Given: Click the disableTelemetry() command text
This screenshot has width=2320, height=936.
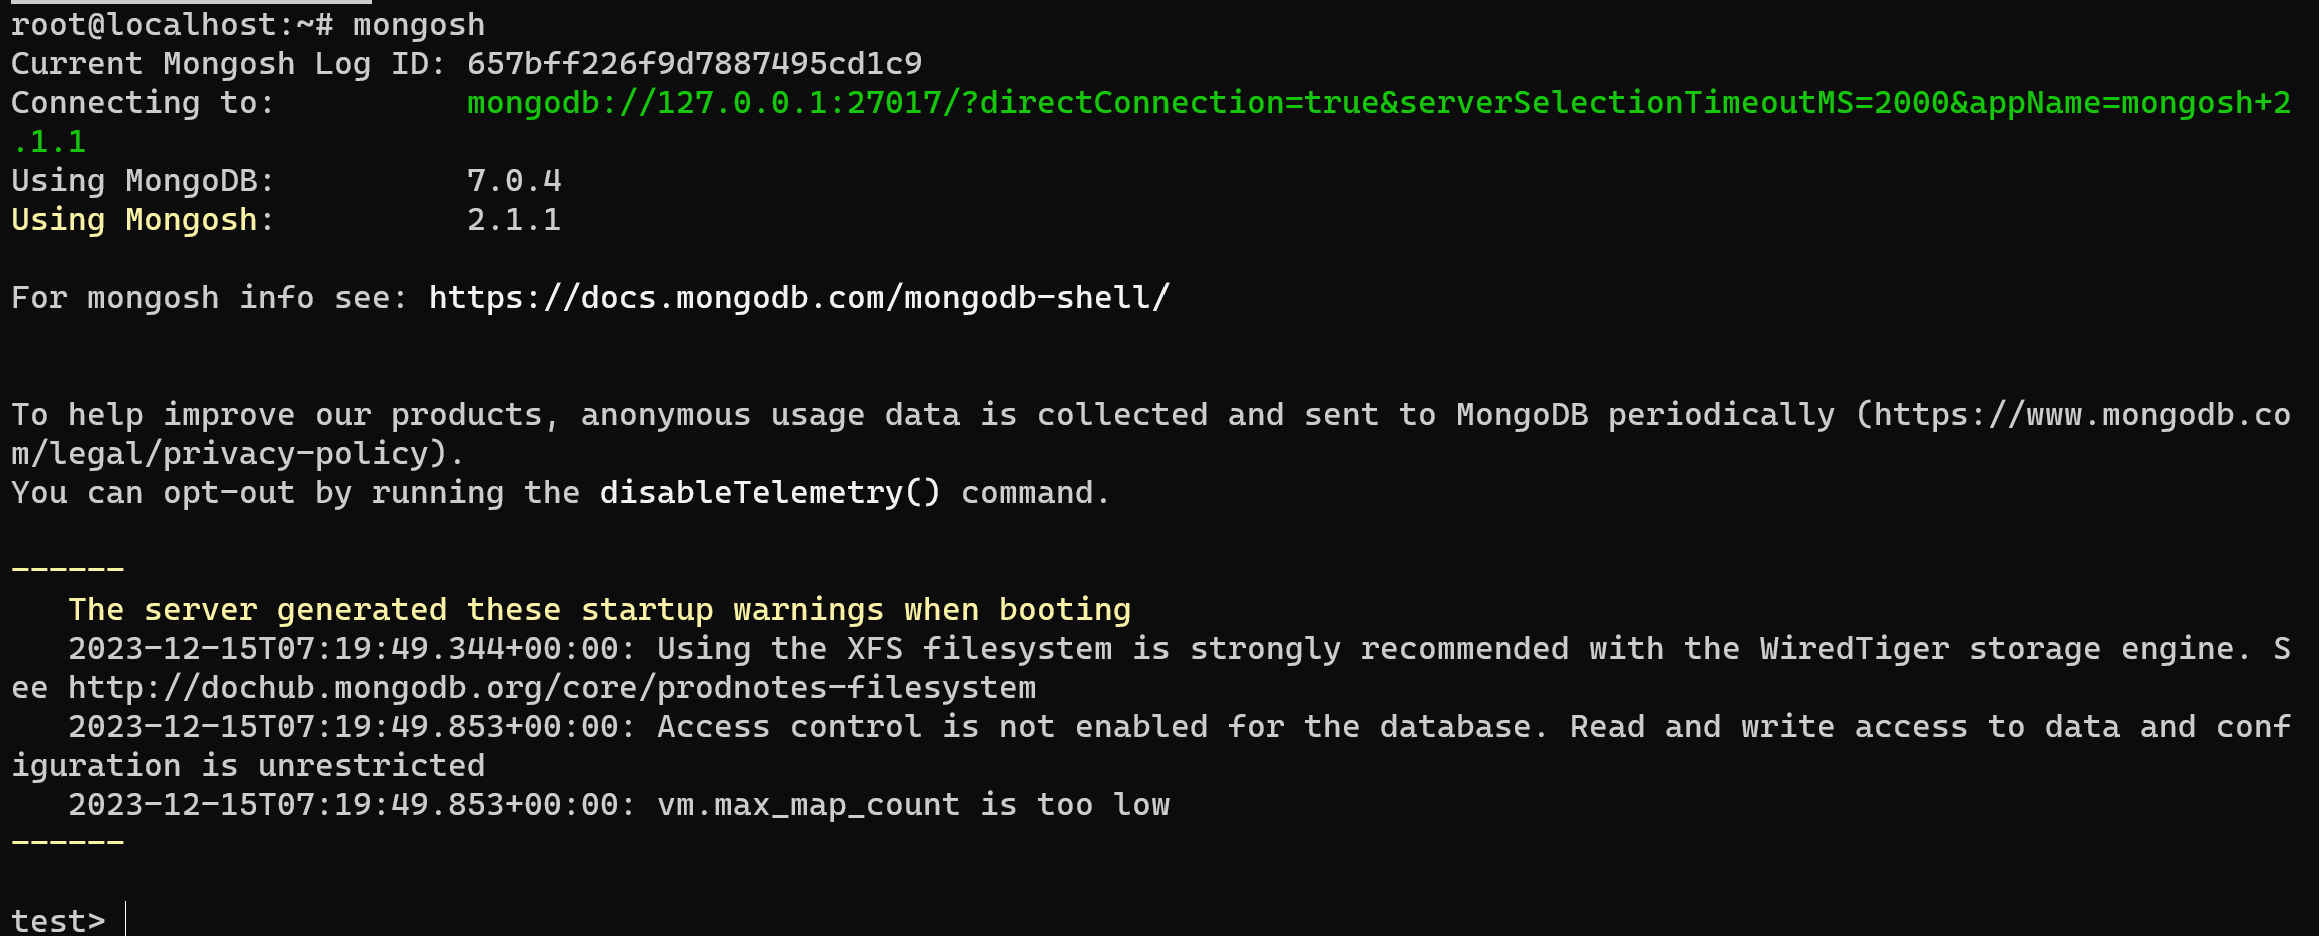Looking at the screenshot, I should [770, 493].
